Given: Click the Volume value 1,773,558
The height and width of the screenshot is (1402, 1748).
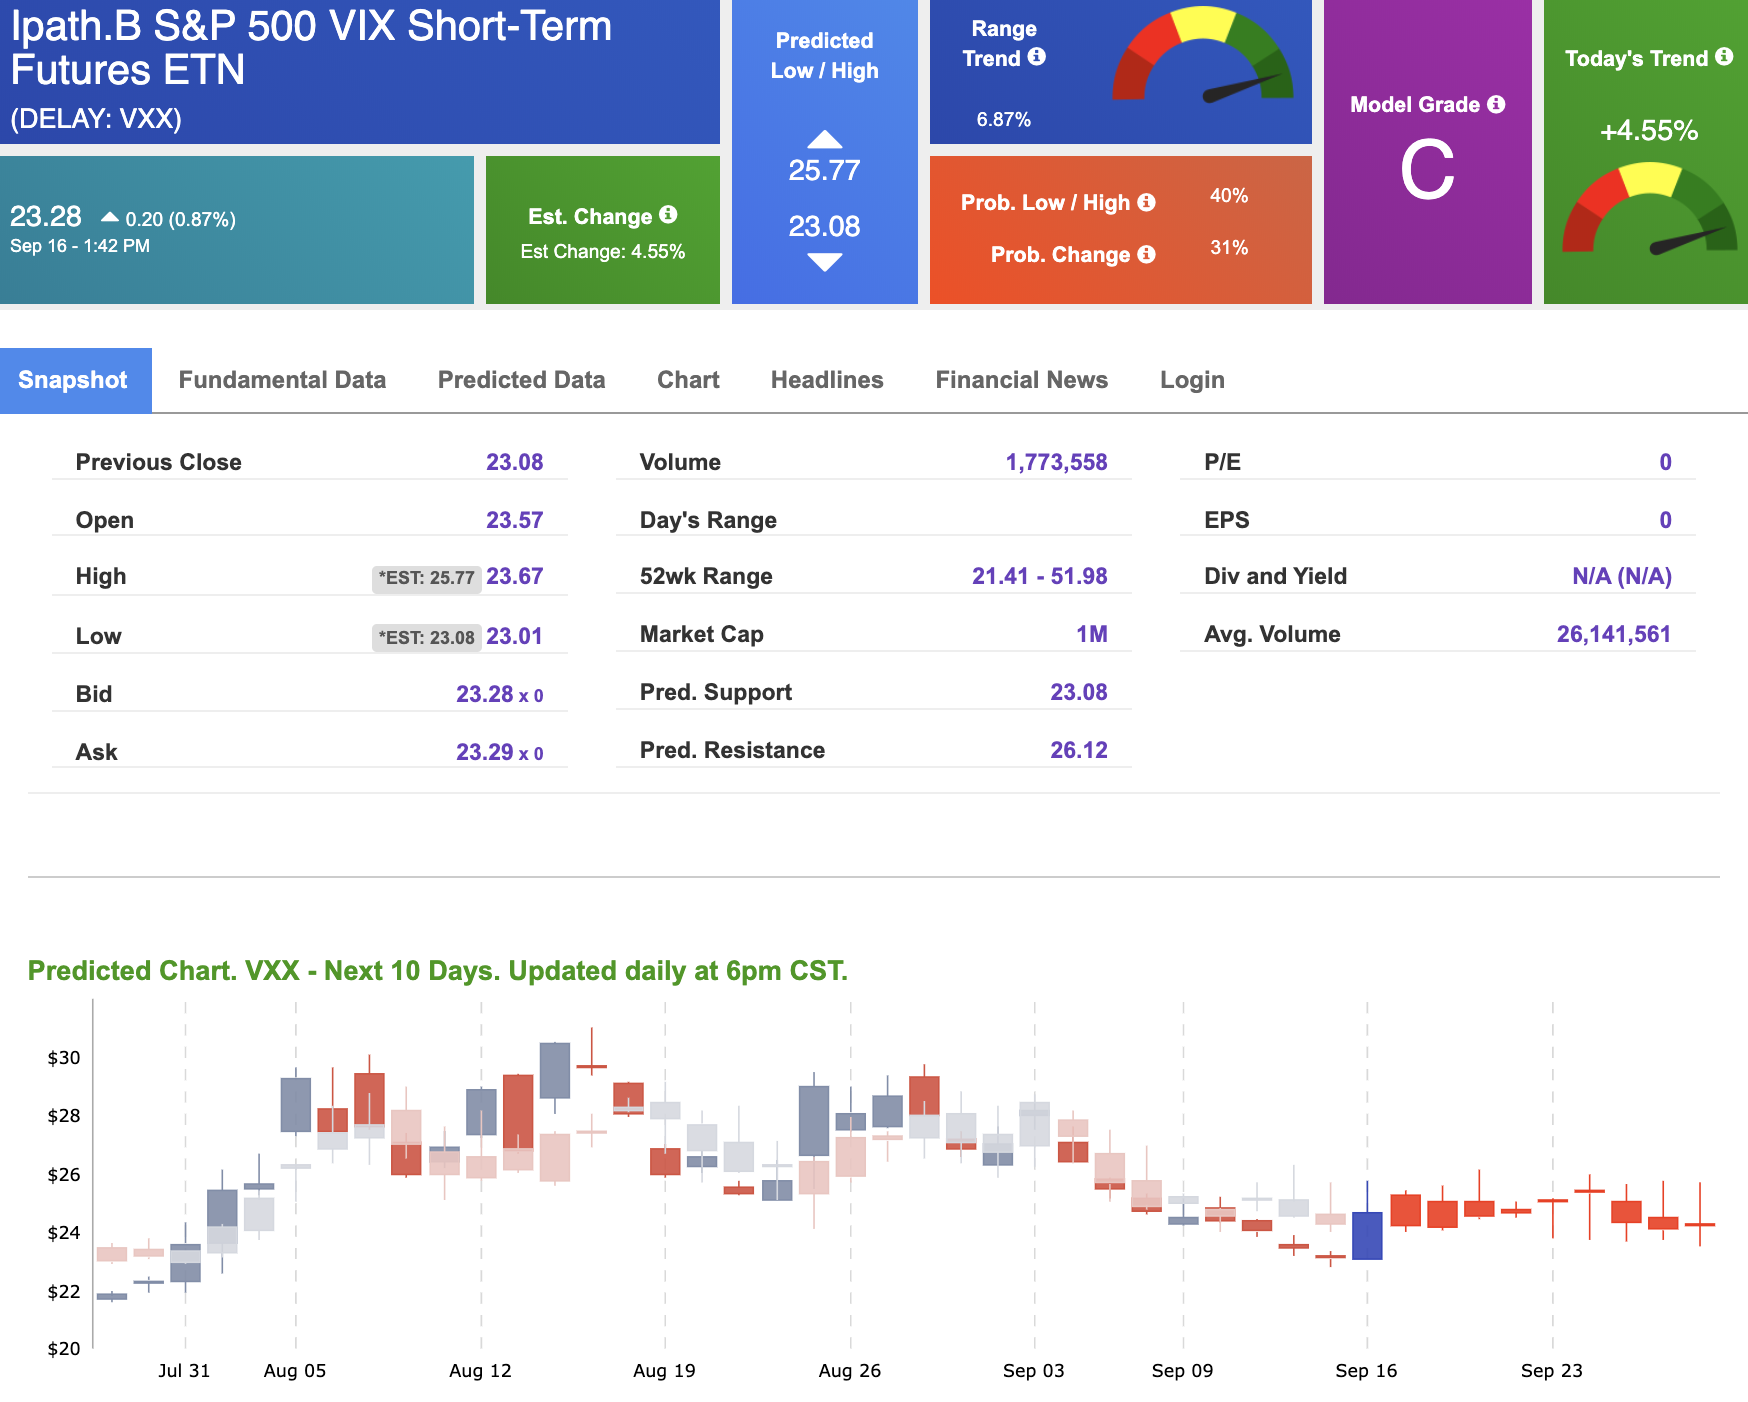Looking at the screenshot, I should pyautogui.click(x=1056, y=462).
